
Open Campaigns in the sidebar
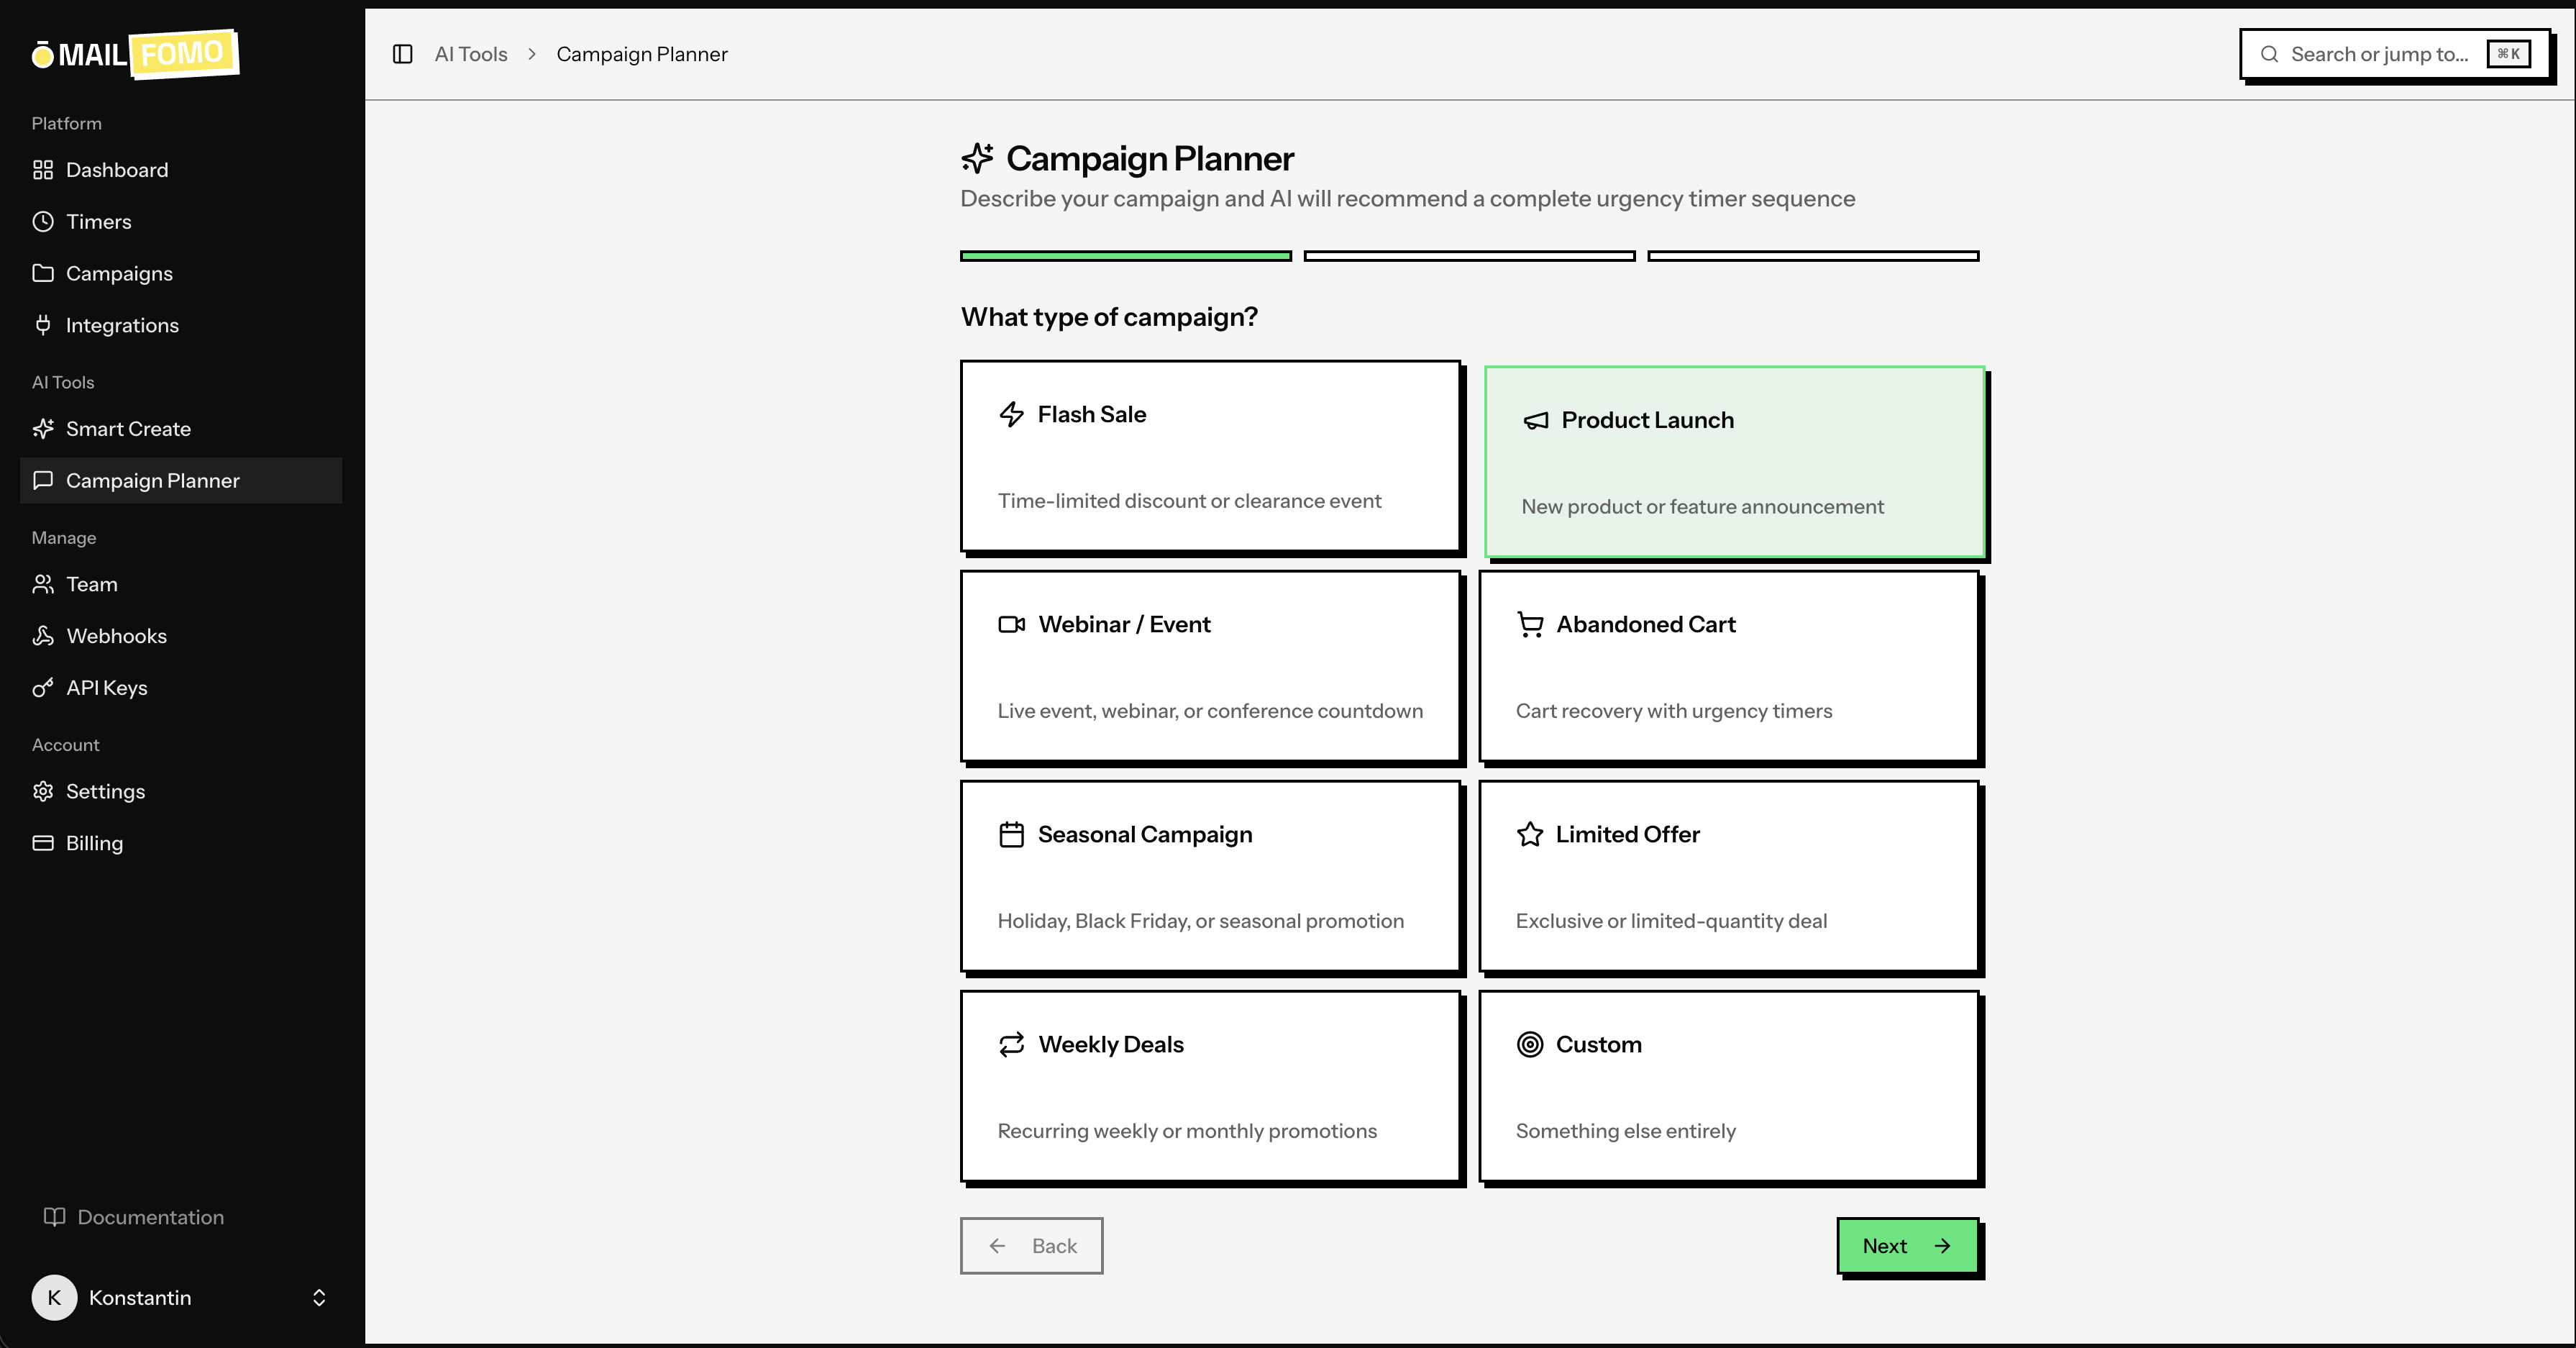(x=119, y=273)
